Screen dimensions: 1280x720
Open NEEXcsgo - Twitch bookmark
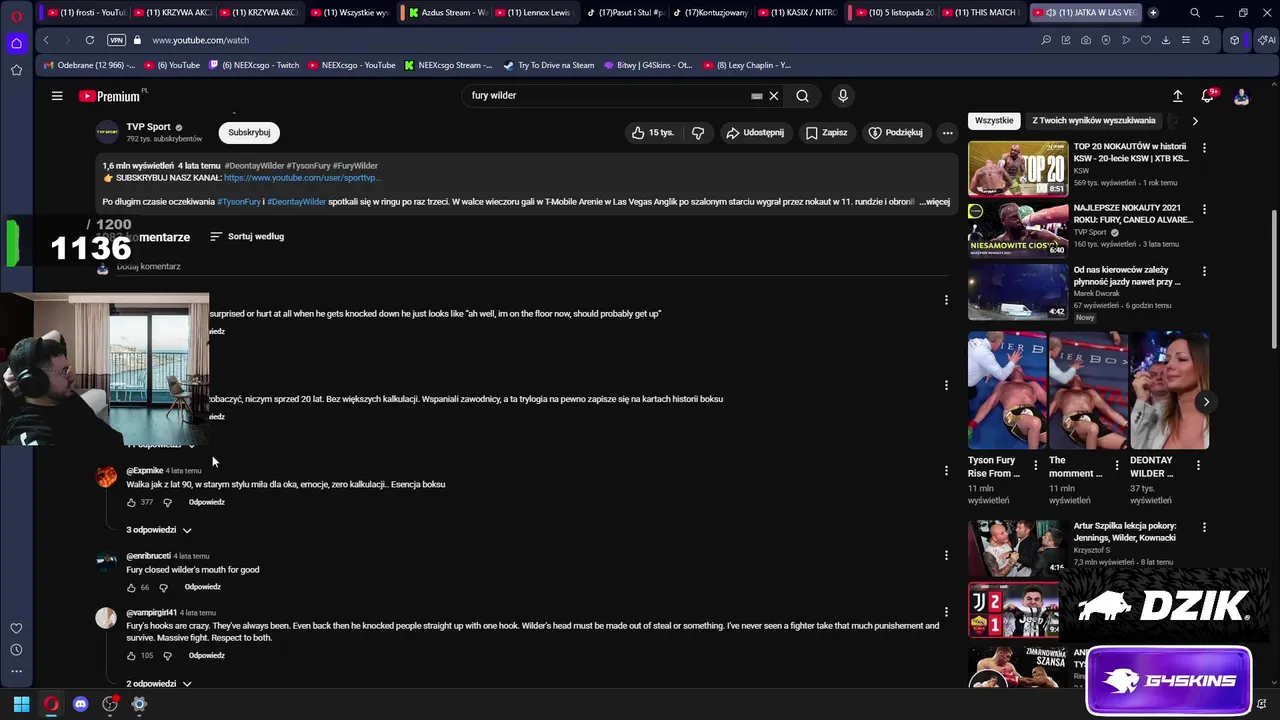coord(253,65)
